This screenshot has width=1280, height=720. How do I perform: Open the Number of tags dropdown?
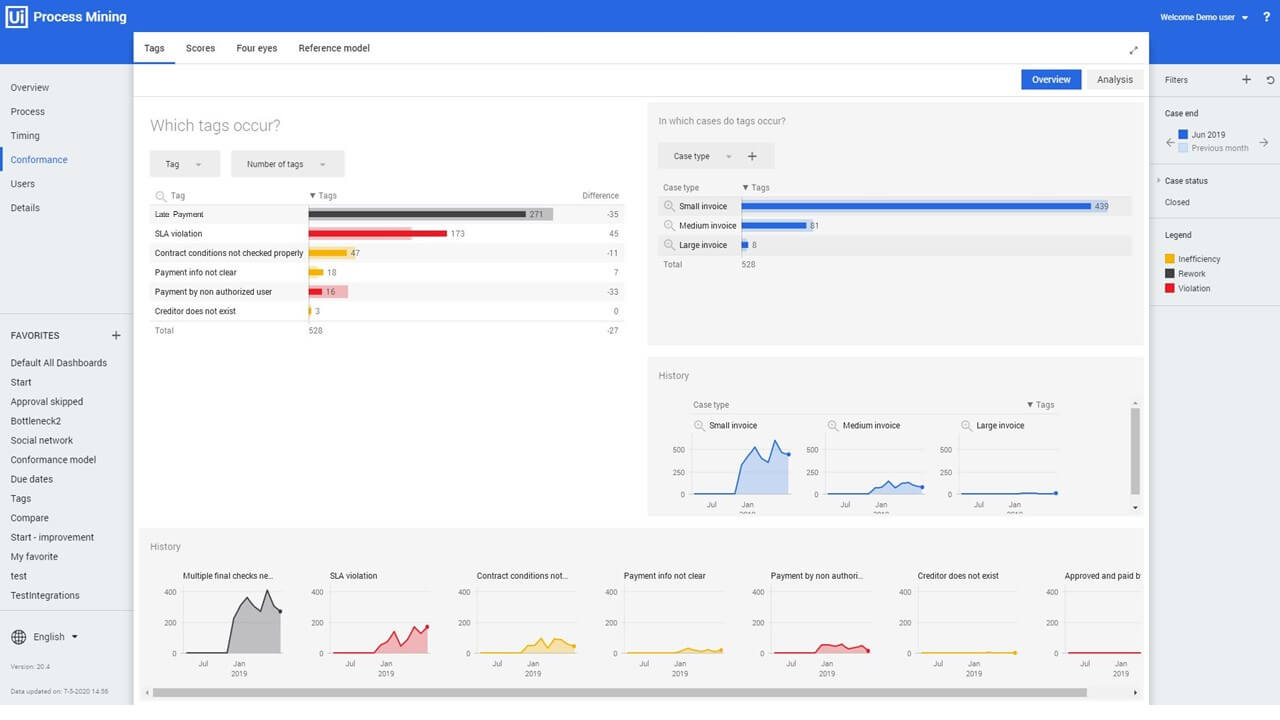pos(287,164)
